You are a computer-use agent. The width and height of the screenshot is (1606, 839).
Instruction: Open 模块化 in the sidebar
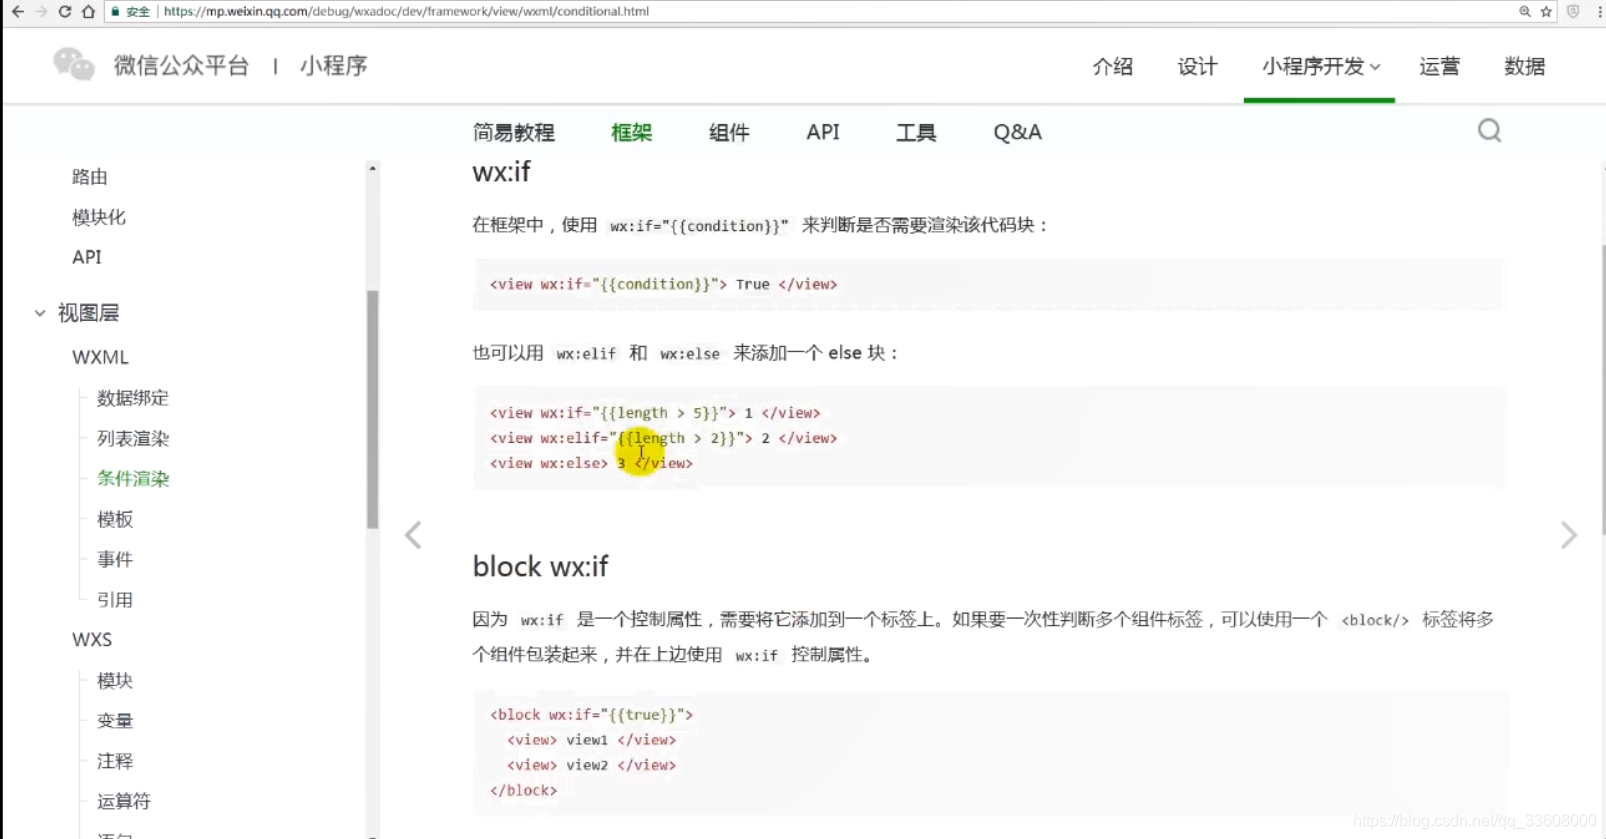[x=99, y=217]
